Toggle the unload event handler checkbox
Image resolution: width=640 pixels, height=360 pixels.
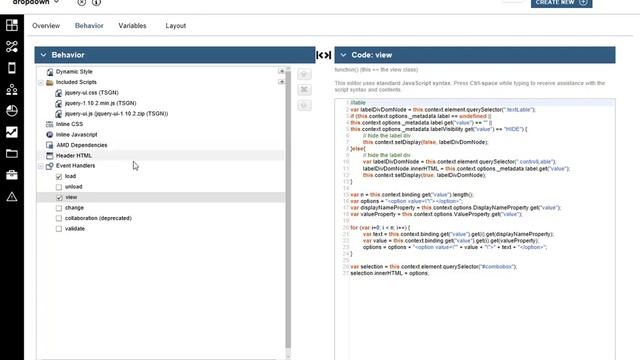[59, 187]
